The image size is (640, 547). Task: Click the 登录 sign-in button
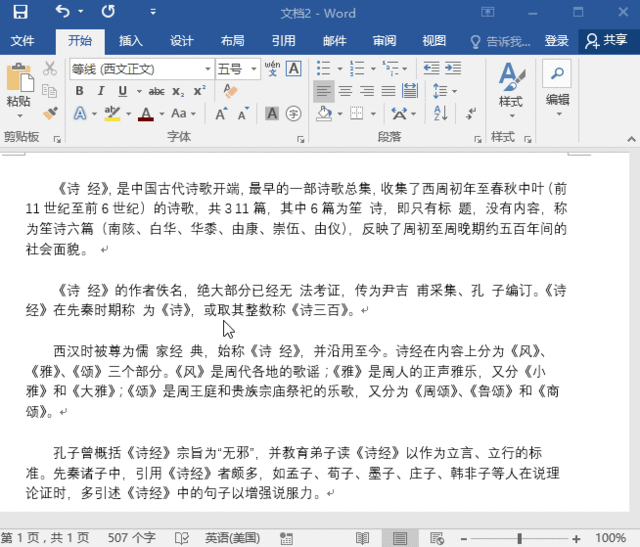pos(556,40)
